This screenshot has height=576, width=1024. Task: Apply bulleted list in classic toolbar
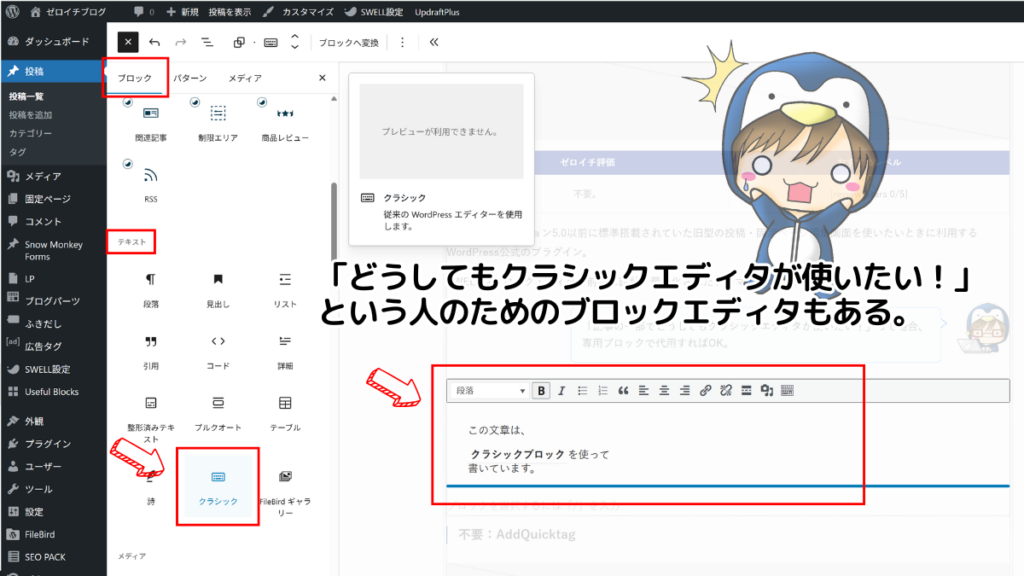click(x=583, y=391)
